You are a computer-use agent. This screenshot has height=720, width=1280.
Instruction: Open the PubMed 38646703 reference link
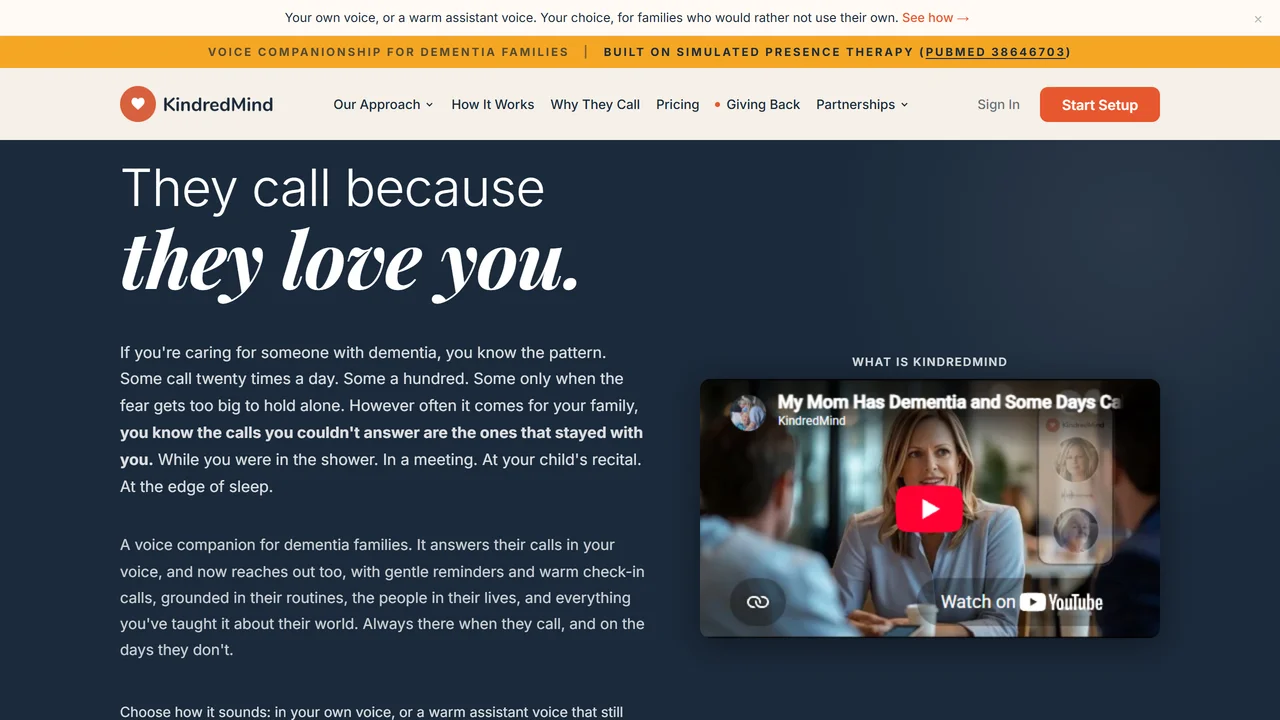[x=995, y=52]
